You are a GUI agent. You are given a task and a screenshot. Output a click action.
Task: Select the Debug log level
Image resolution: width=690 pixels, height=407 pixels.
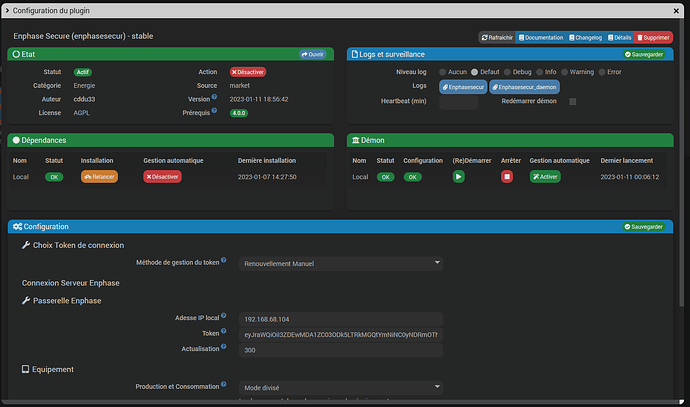click(507, 72)
